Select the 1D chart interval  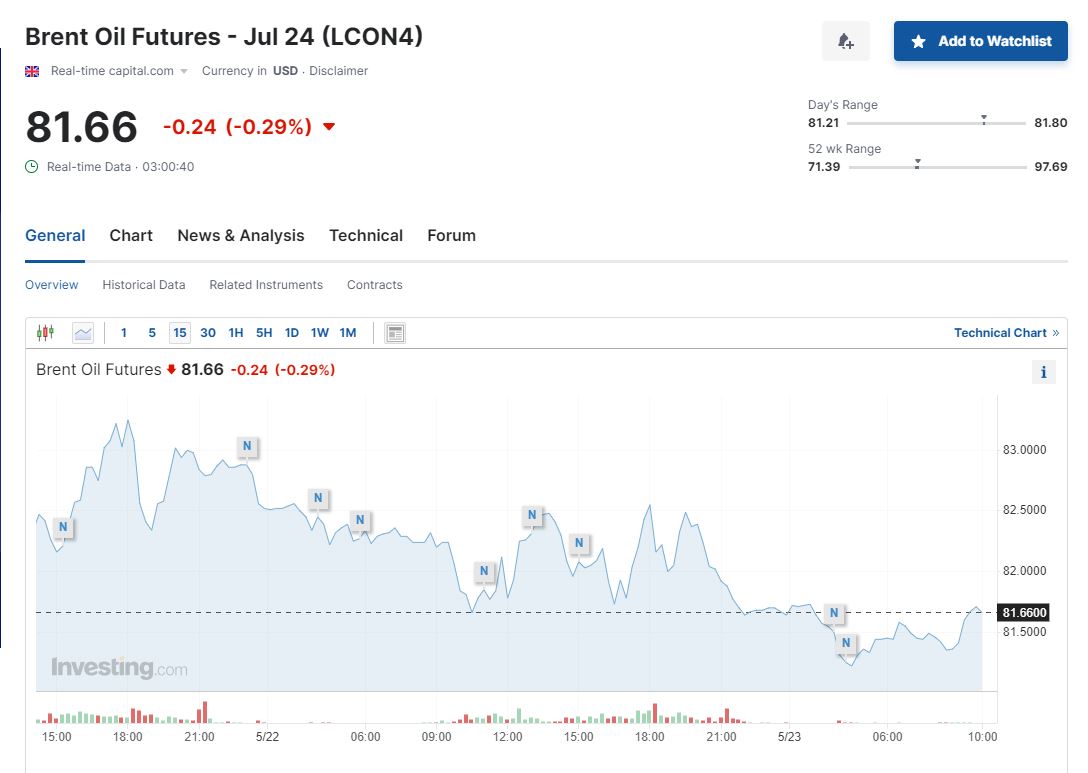pos(291,333)
